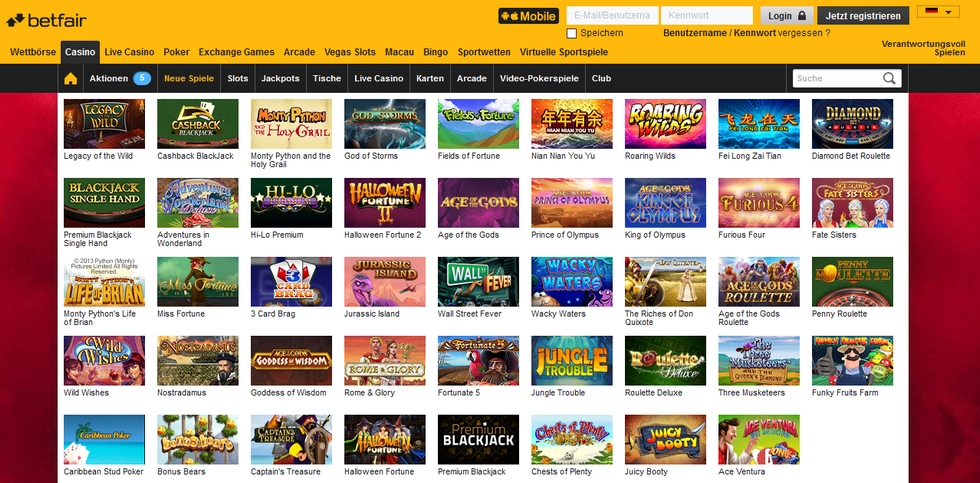Open Fei Long Zai Tian thumbnail

[759, 124]
